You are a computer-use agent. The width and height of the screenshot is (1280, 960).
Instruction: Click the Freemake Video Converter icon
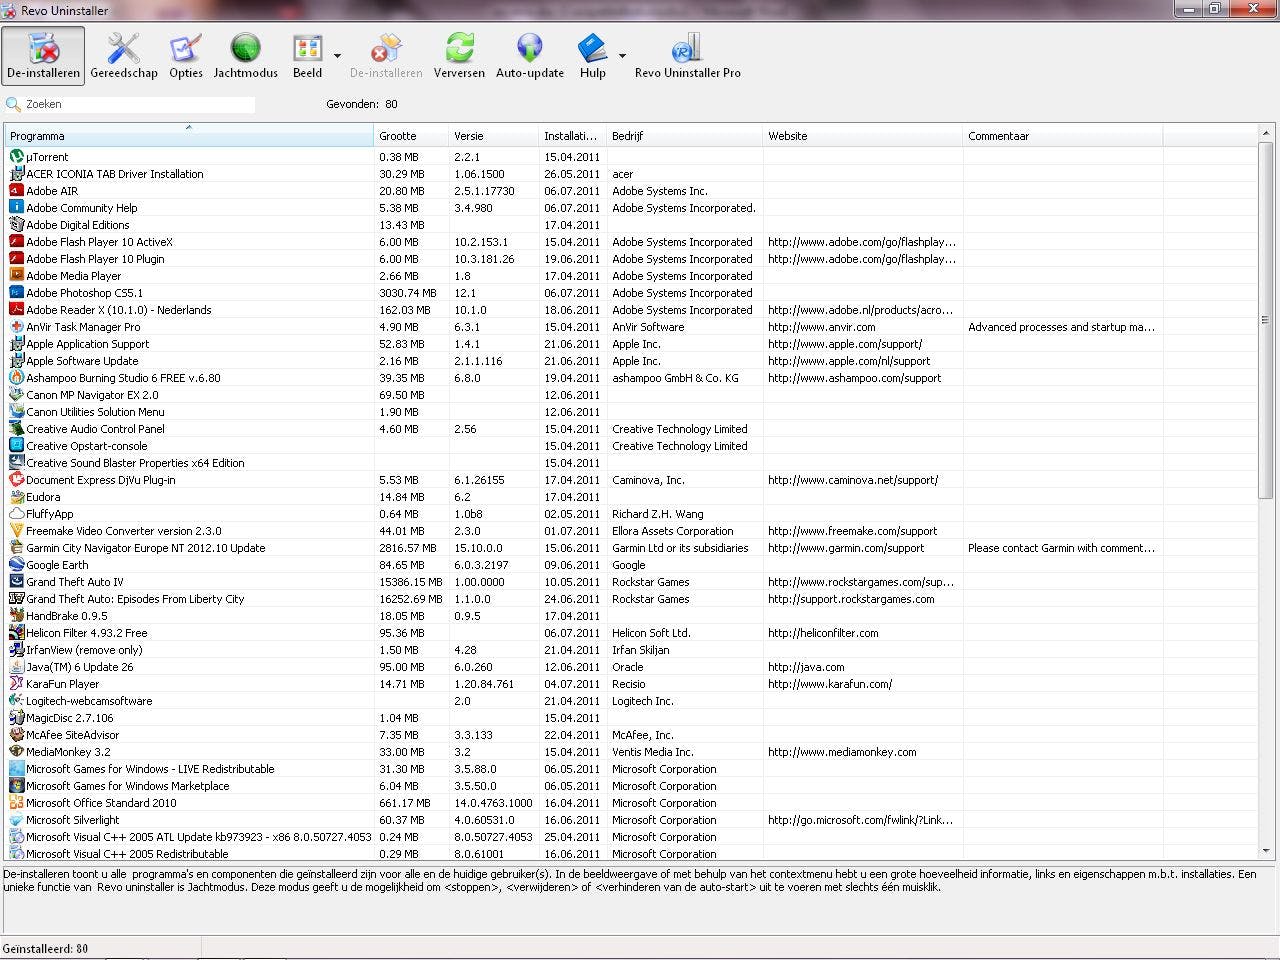17,531
